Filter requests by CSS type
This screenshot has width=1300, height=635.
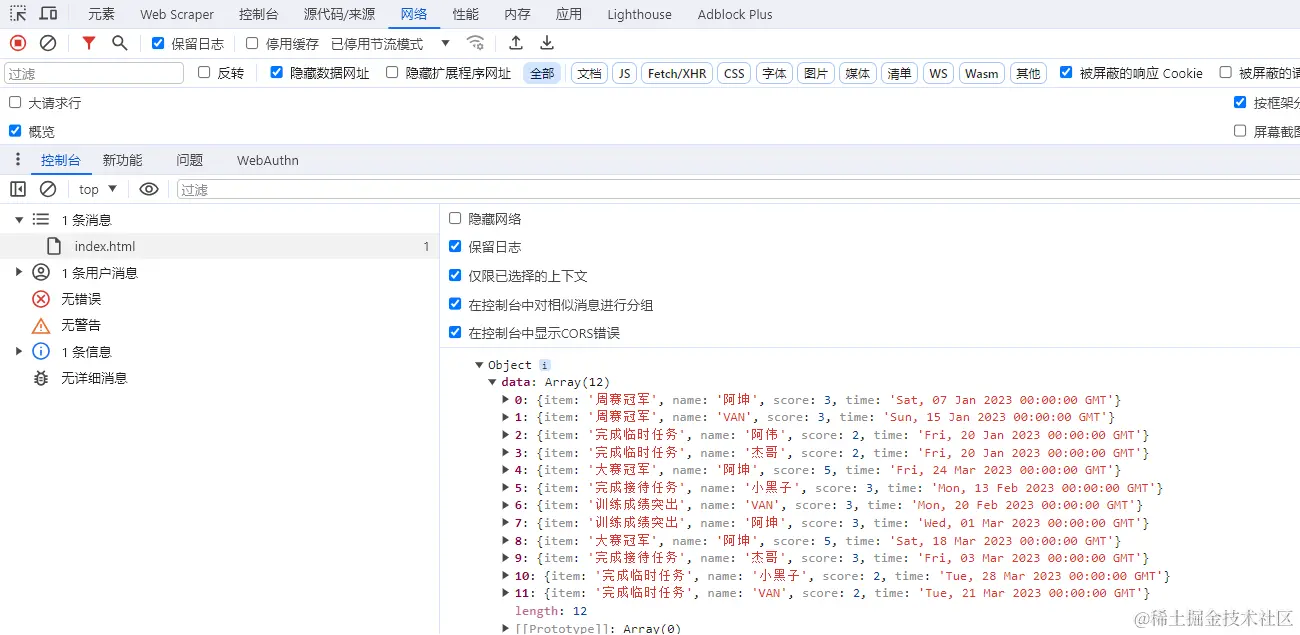tap(734, 73)
